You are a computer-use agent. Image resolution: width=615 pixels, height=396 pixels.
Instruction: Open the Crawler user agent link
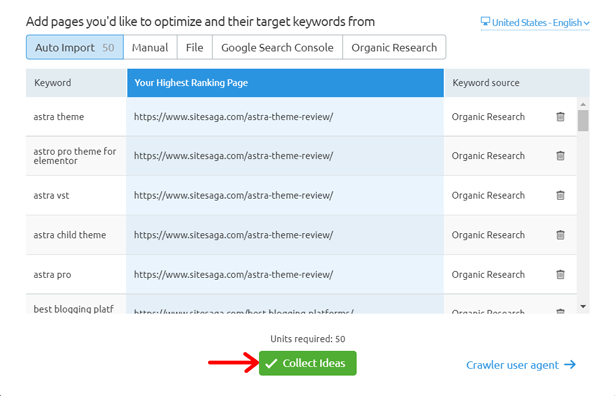point(521,365)
